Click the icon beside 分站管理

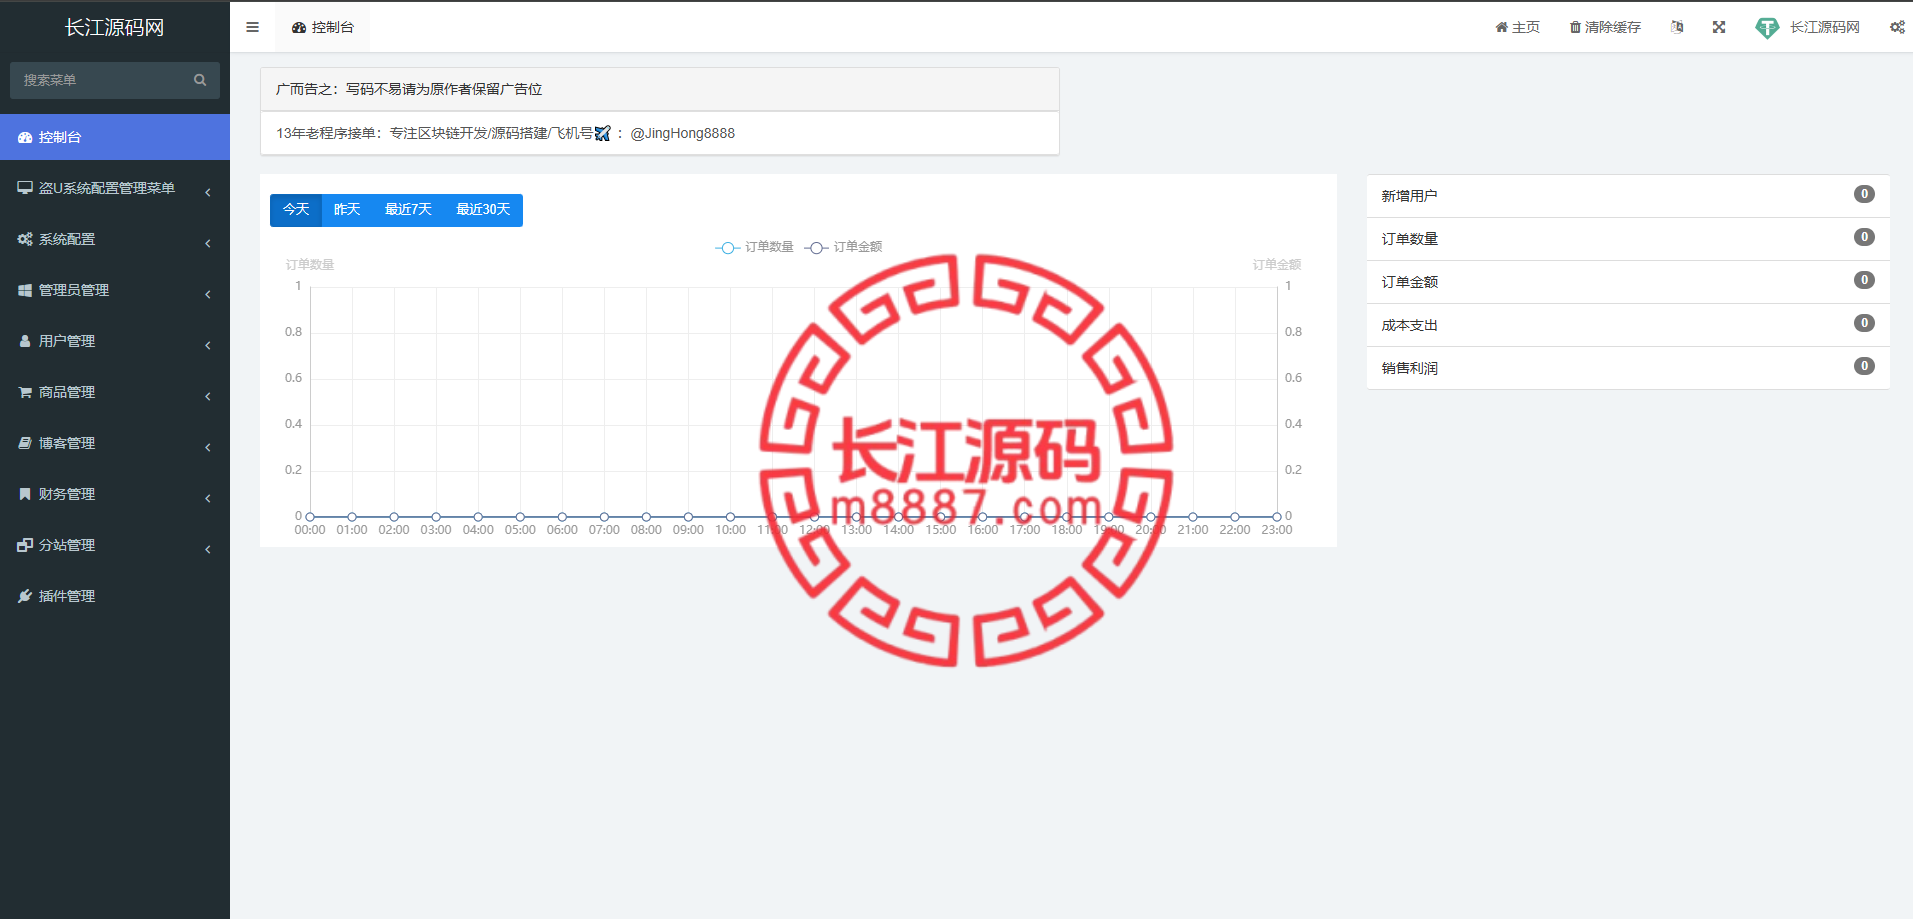(x=25, y=545)
